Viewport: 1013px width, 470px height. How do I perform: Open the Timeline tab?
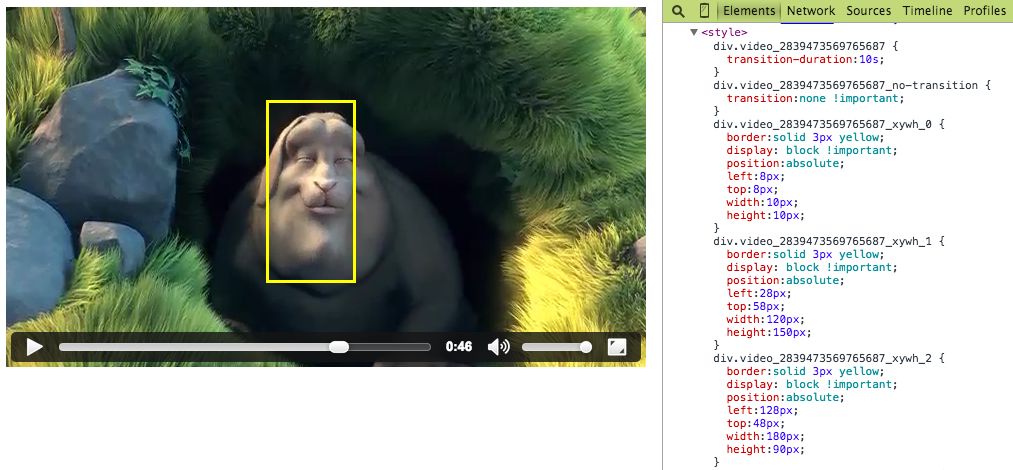927,10
